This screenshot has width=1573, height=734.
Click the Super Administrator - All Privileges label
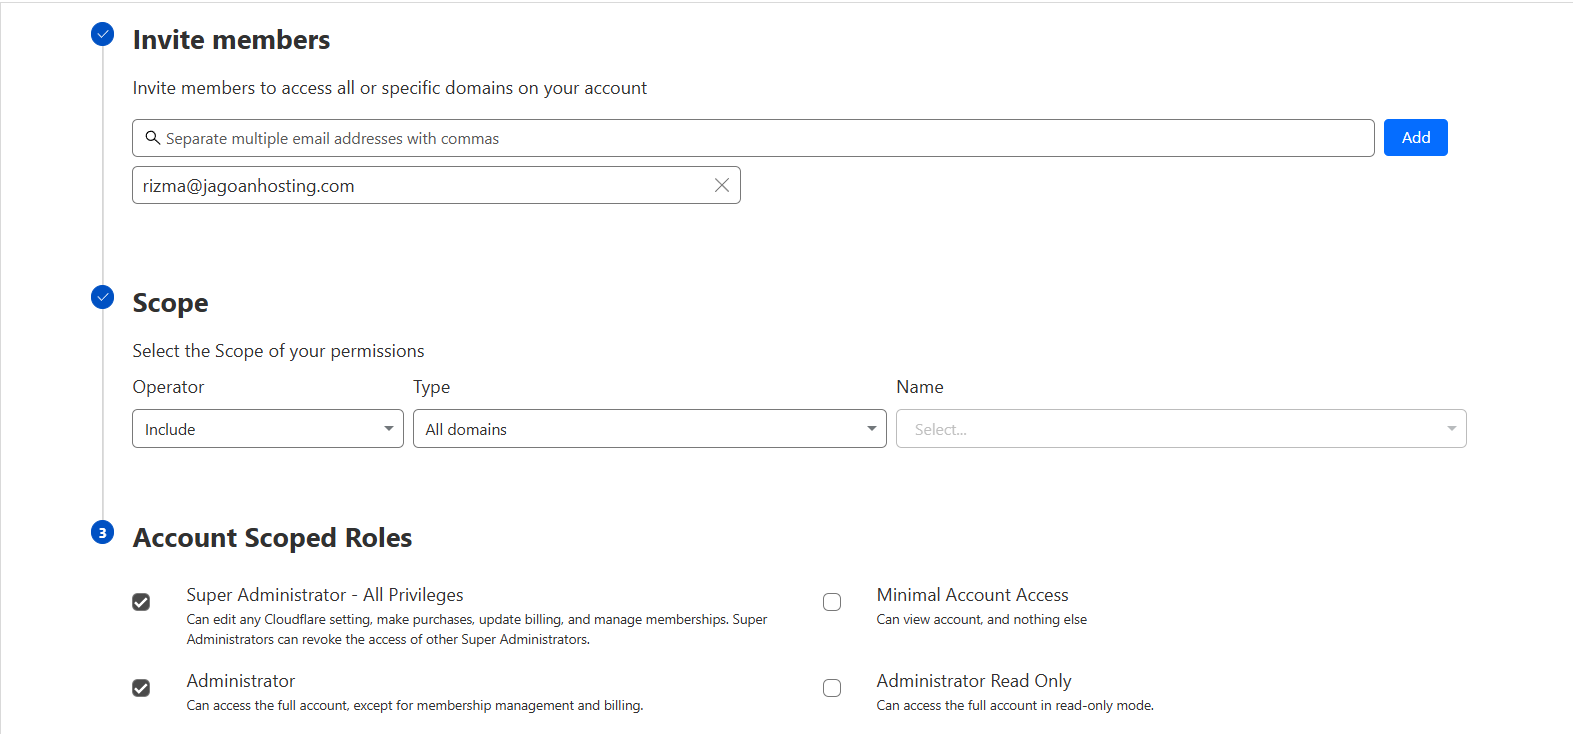pyautogui.click(x=325, y=595)
